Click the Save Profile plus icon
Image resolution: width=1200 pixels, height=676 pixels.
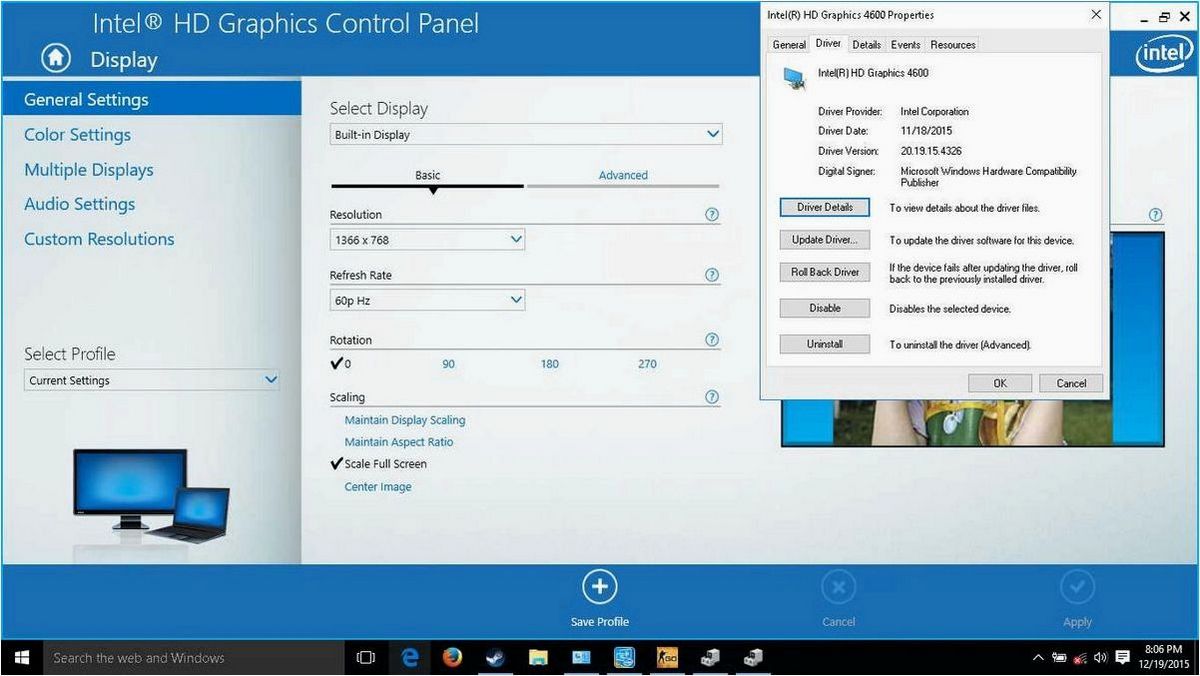tap(599, 586)
